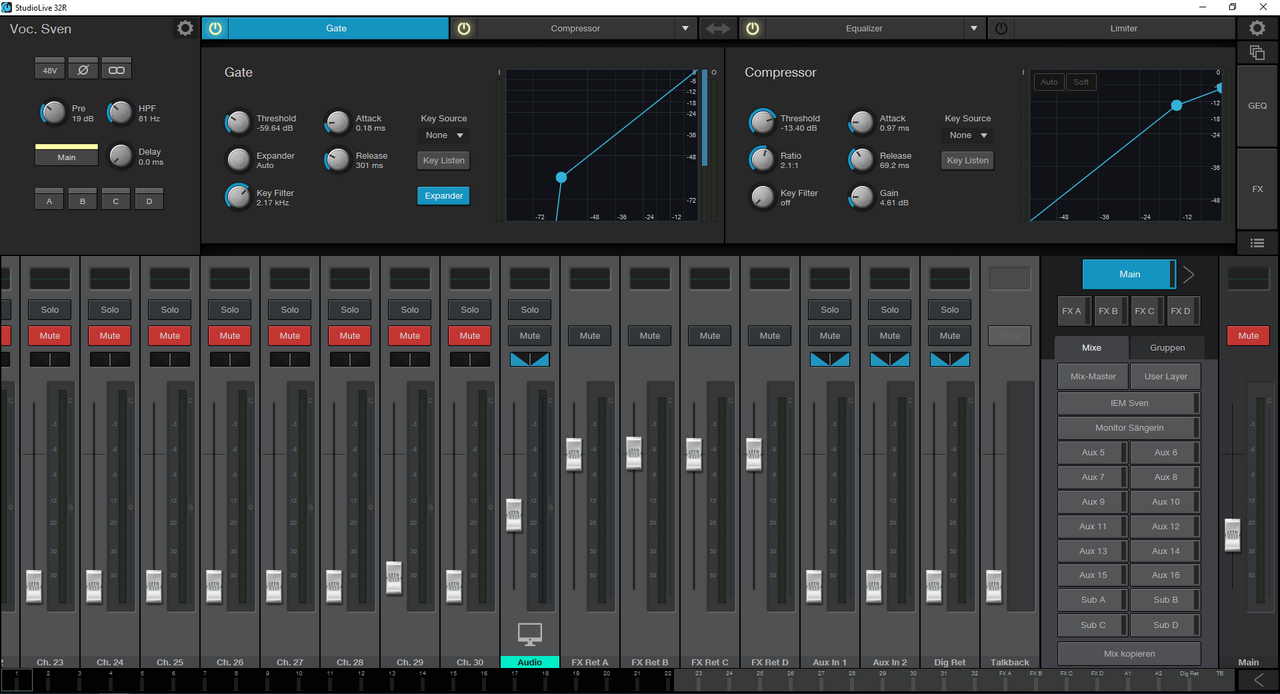Click stereo link triangles on Aux In 1
The width and height of the screenshot is (1280, 694).
[x=830, y=359]
